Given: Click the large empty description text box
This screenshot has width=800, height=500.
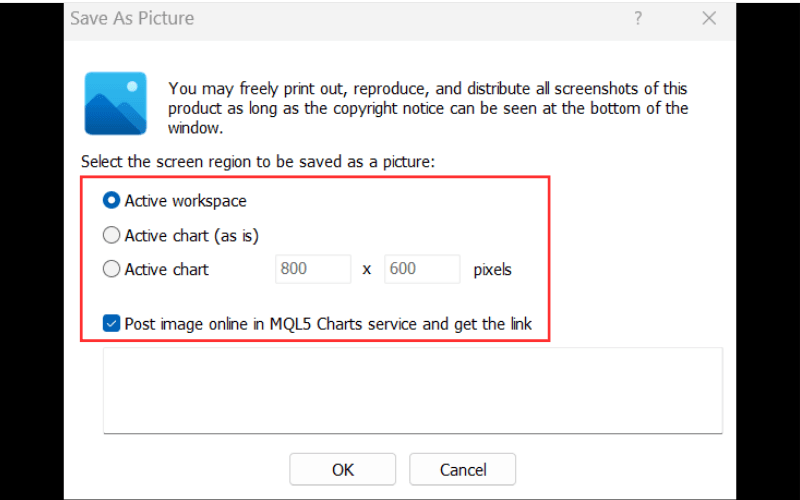Looking at the screenshot, I should (x=413, y=391).
